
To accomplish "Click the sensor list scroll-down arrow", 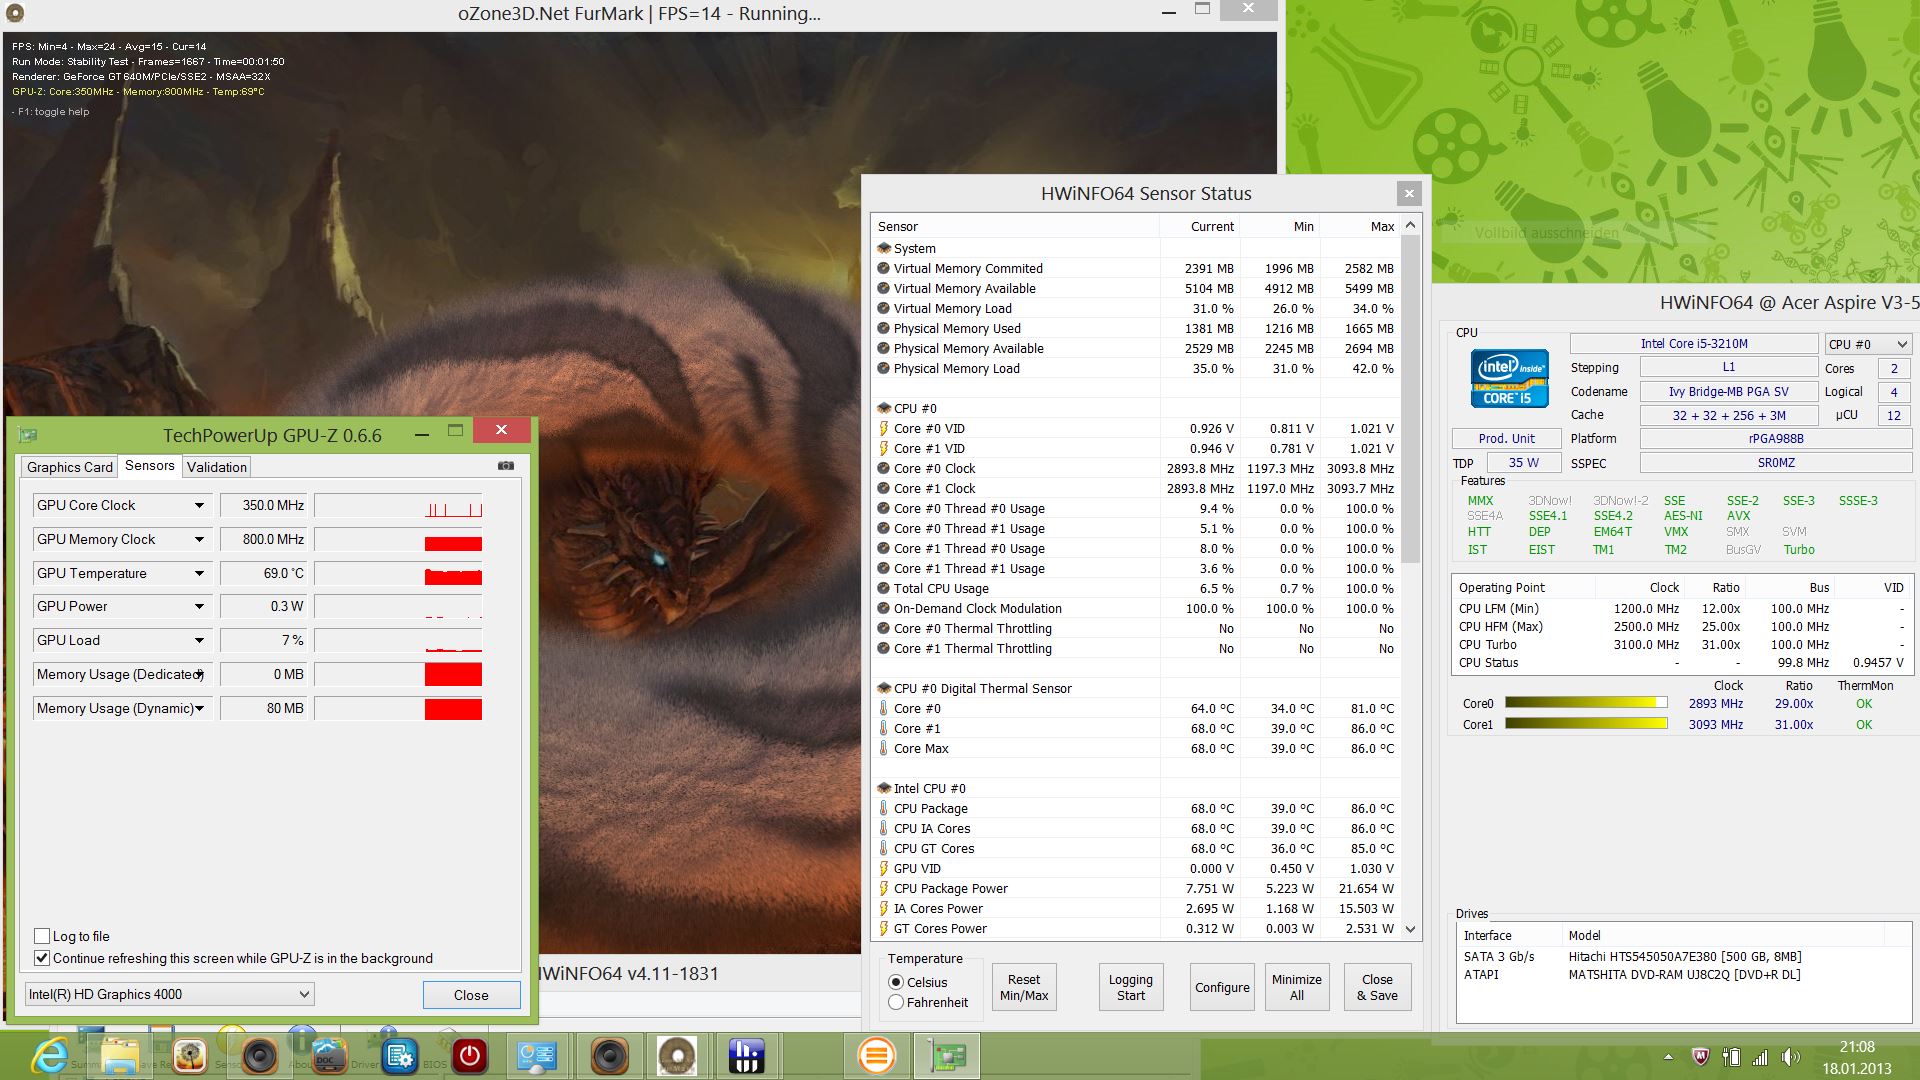I will (x=1410, y=929).
